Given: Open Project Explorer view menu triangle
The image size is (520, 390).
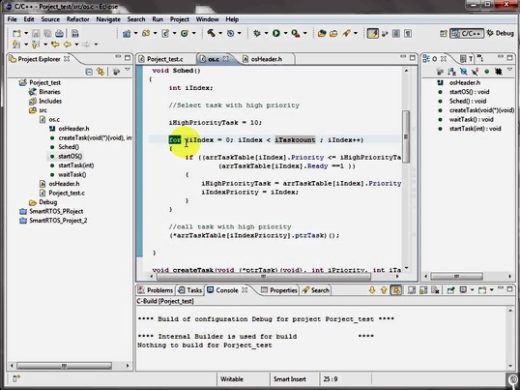Looking at the screenshot, I should [127, 70].
